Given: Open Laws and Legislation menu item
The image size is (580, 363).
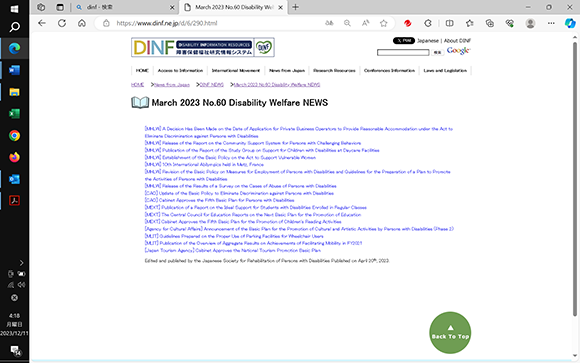Looking at the screenshot, I should 445,70.
